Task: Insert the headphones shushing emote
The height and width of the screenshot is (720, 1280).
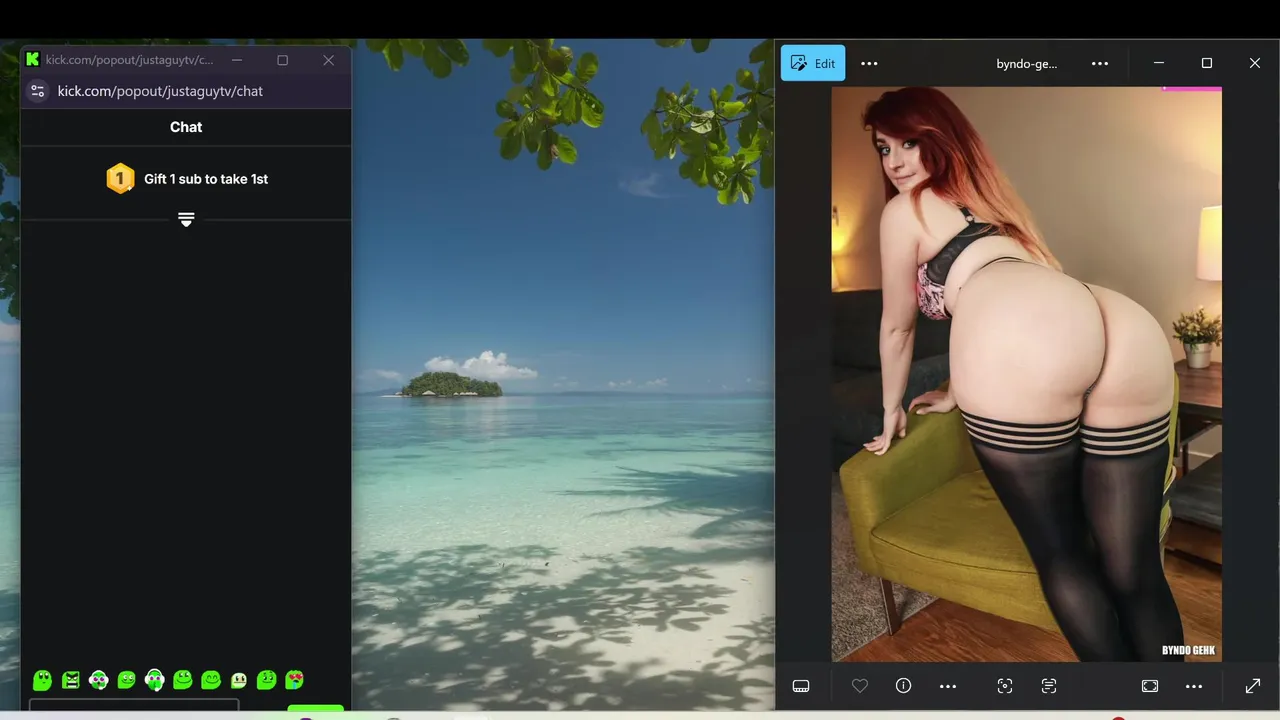Action: tap(154, 680)
